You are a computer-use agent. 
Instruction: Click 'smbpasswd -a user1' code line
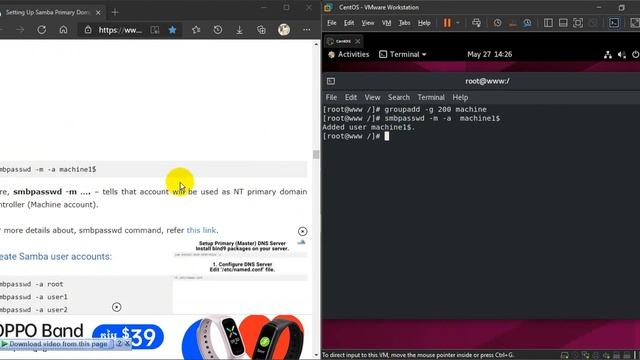point(34,297)
